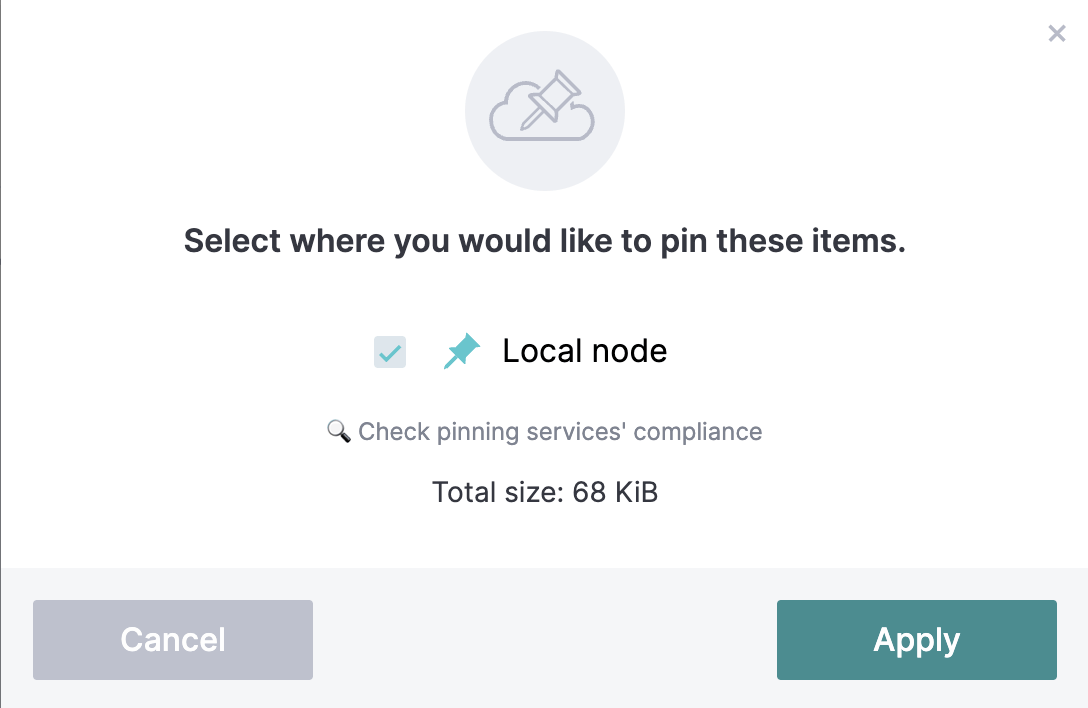Image resolution: width=1088 pixels, height=708 pixels.
Task: Cancel the pinning dialog
Action: click(x=172, y=640)
